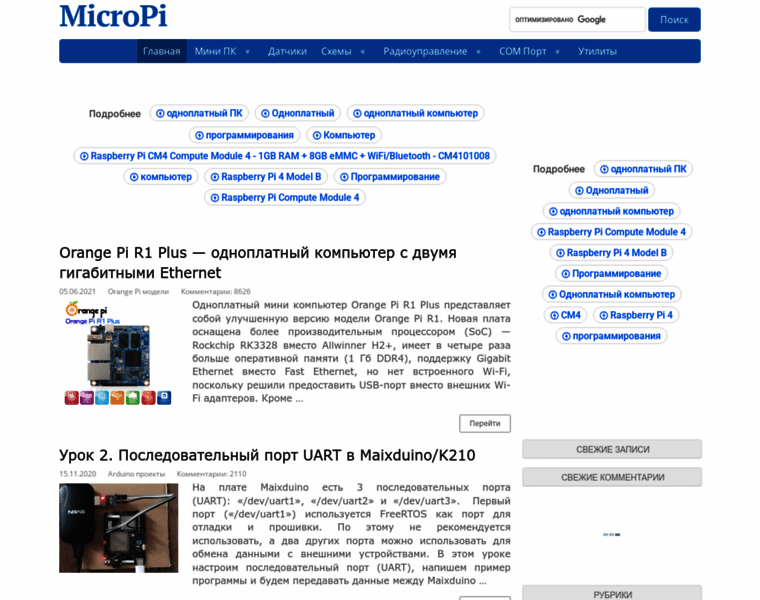Open the MicroPi logo home link
Image resolution: width=760 pixels, height=600 pixels.
(x=113, y=16)
